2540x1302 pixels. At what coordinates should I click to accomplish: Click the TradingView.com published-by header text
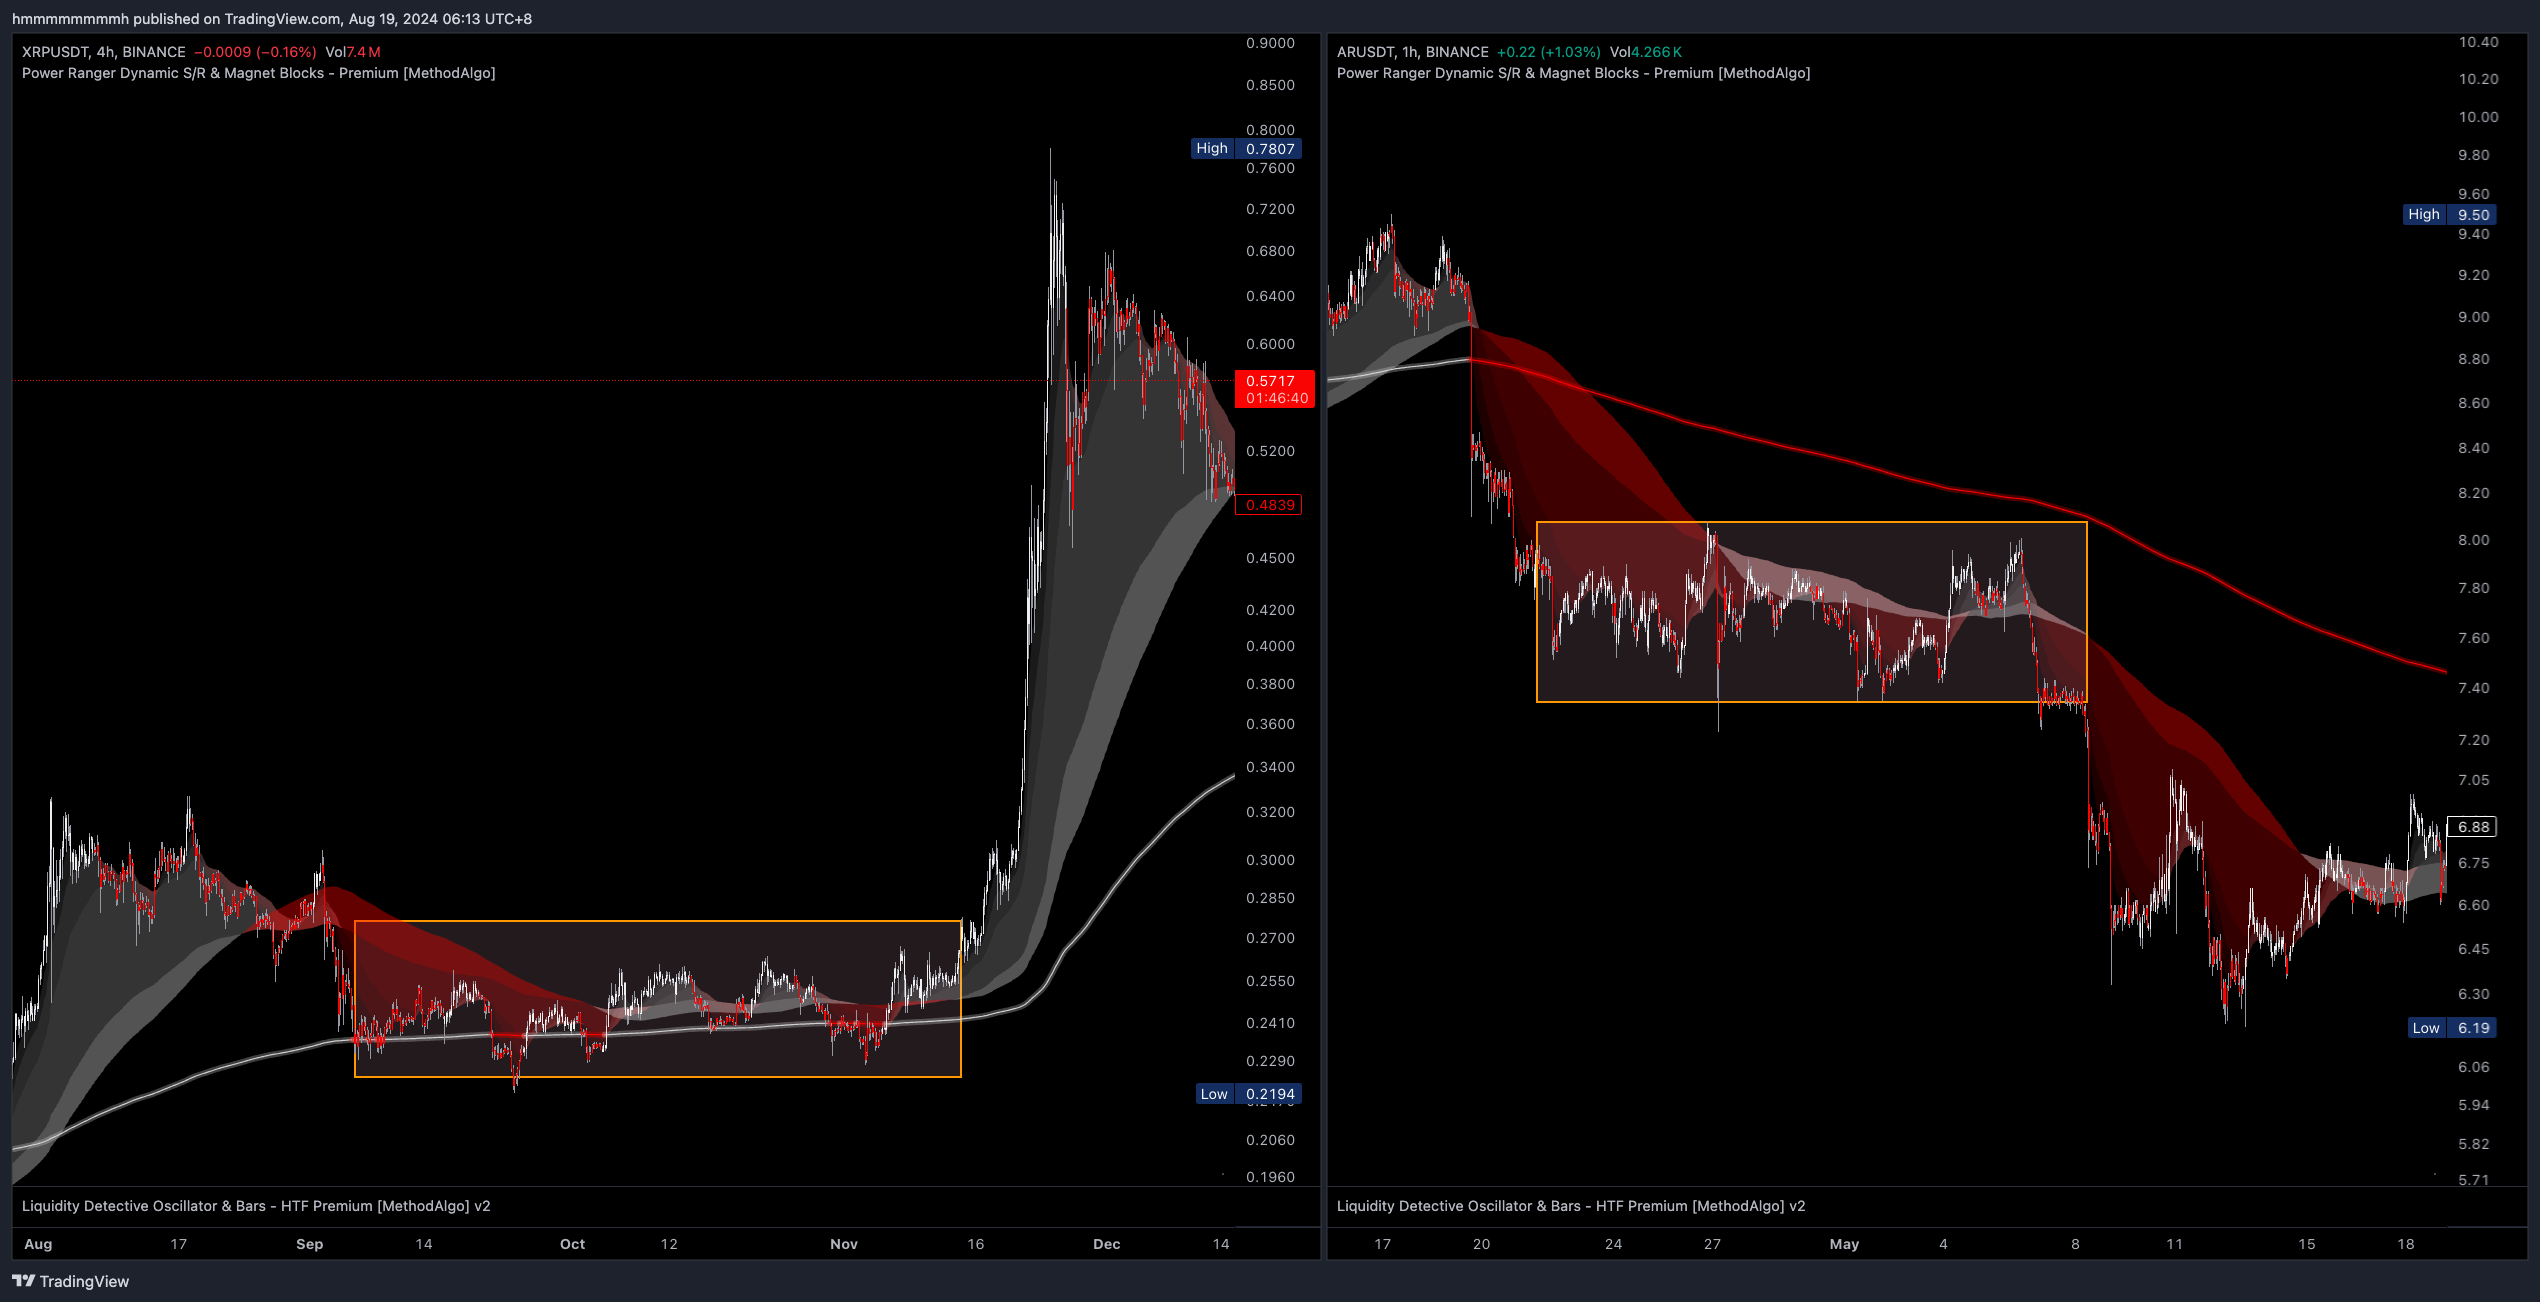click(x=272, y=19)
